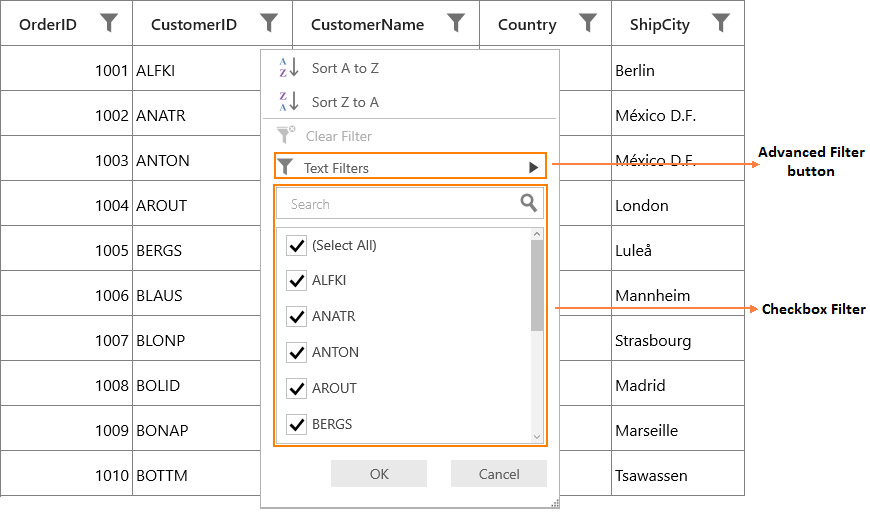870x518 pixels.
Task: Select the OrderID cell 1007
Action: pyautogui.click(x=67, y=338)
